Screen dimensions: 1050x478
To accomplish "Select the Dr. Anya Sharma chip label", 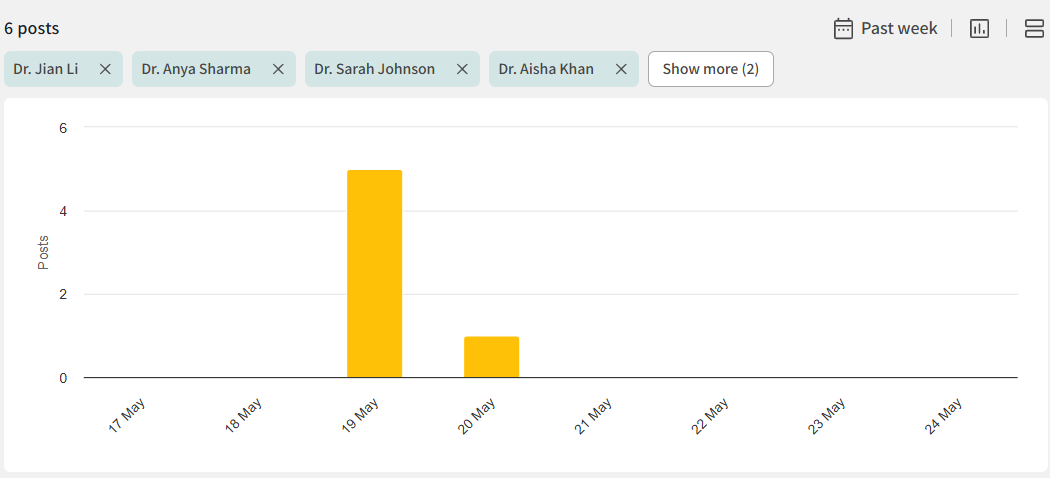I will (196, 69).
